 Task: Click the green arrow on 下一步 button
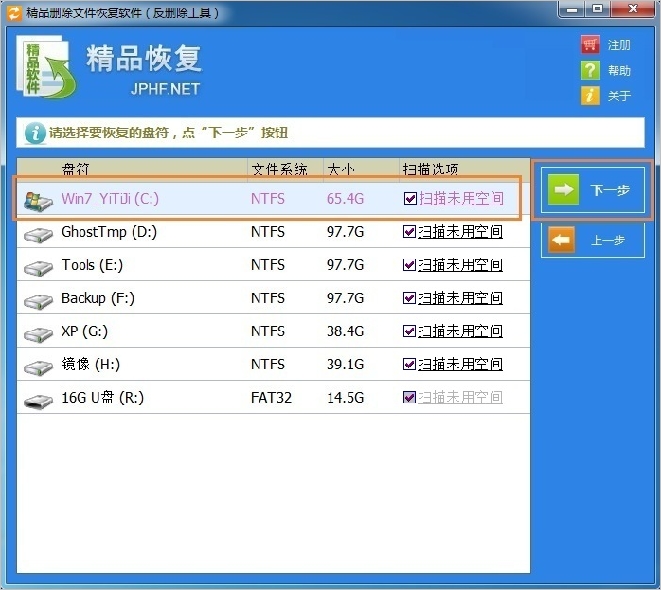(563, 190)
